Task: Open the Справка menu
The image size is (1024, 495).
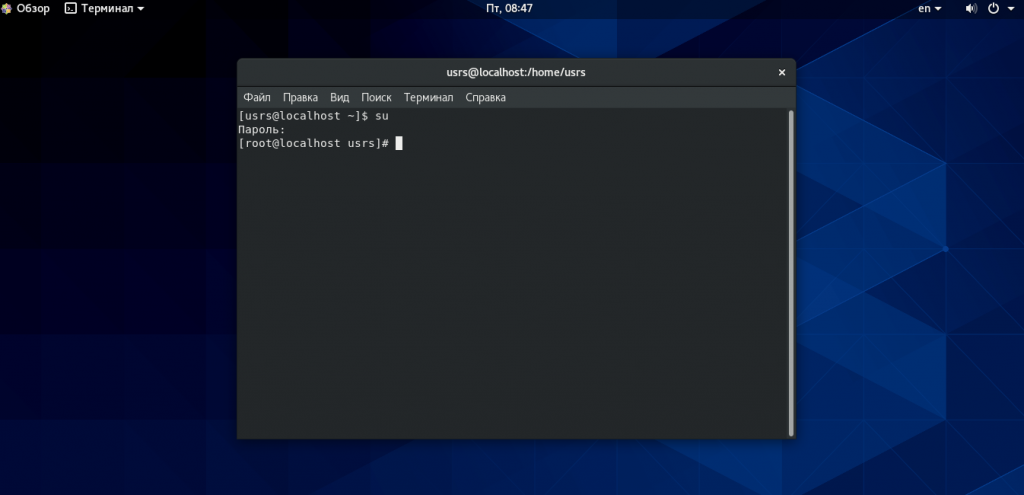Action: point(485,97)
